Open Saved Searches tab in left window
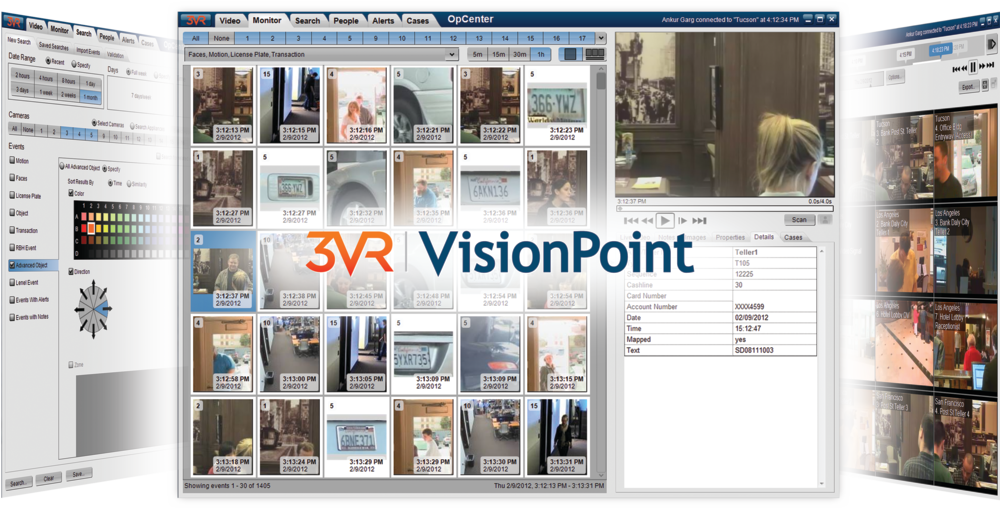 (54, 47)
